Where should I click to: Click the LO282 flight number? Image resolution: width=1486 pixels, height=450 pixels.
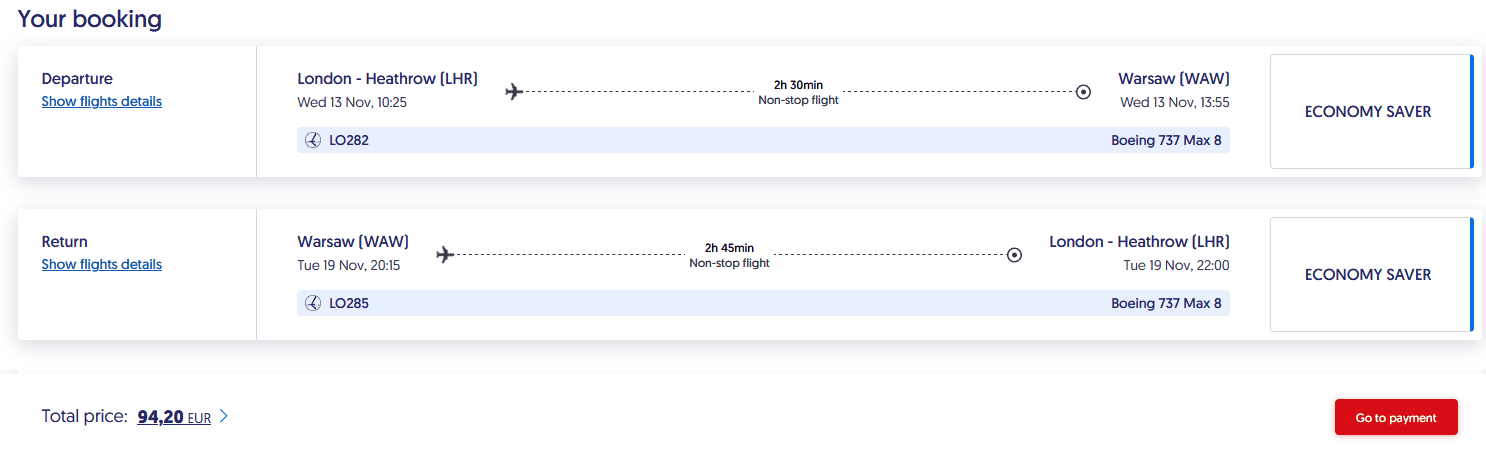coord(349,140)
